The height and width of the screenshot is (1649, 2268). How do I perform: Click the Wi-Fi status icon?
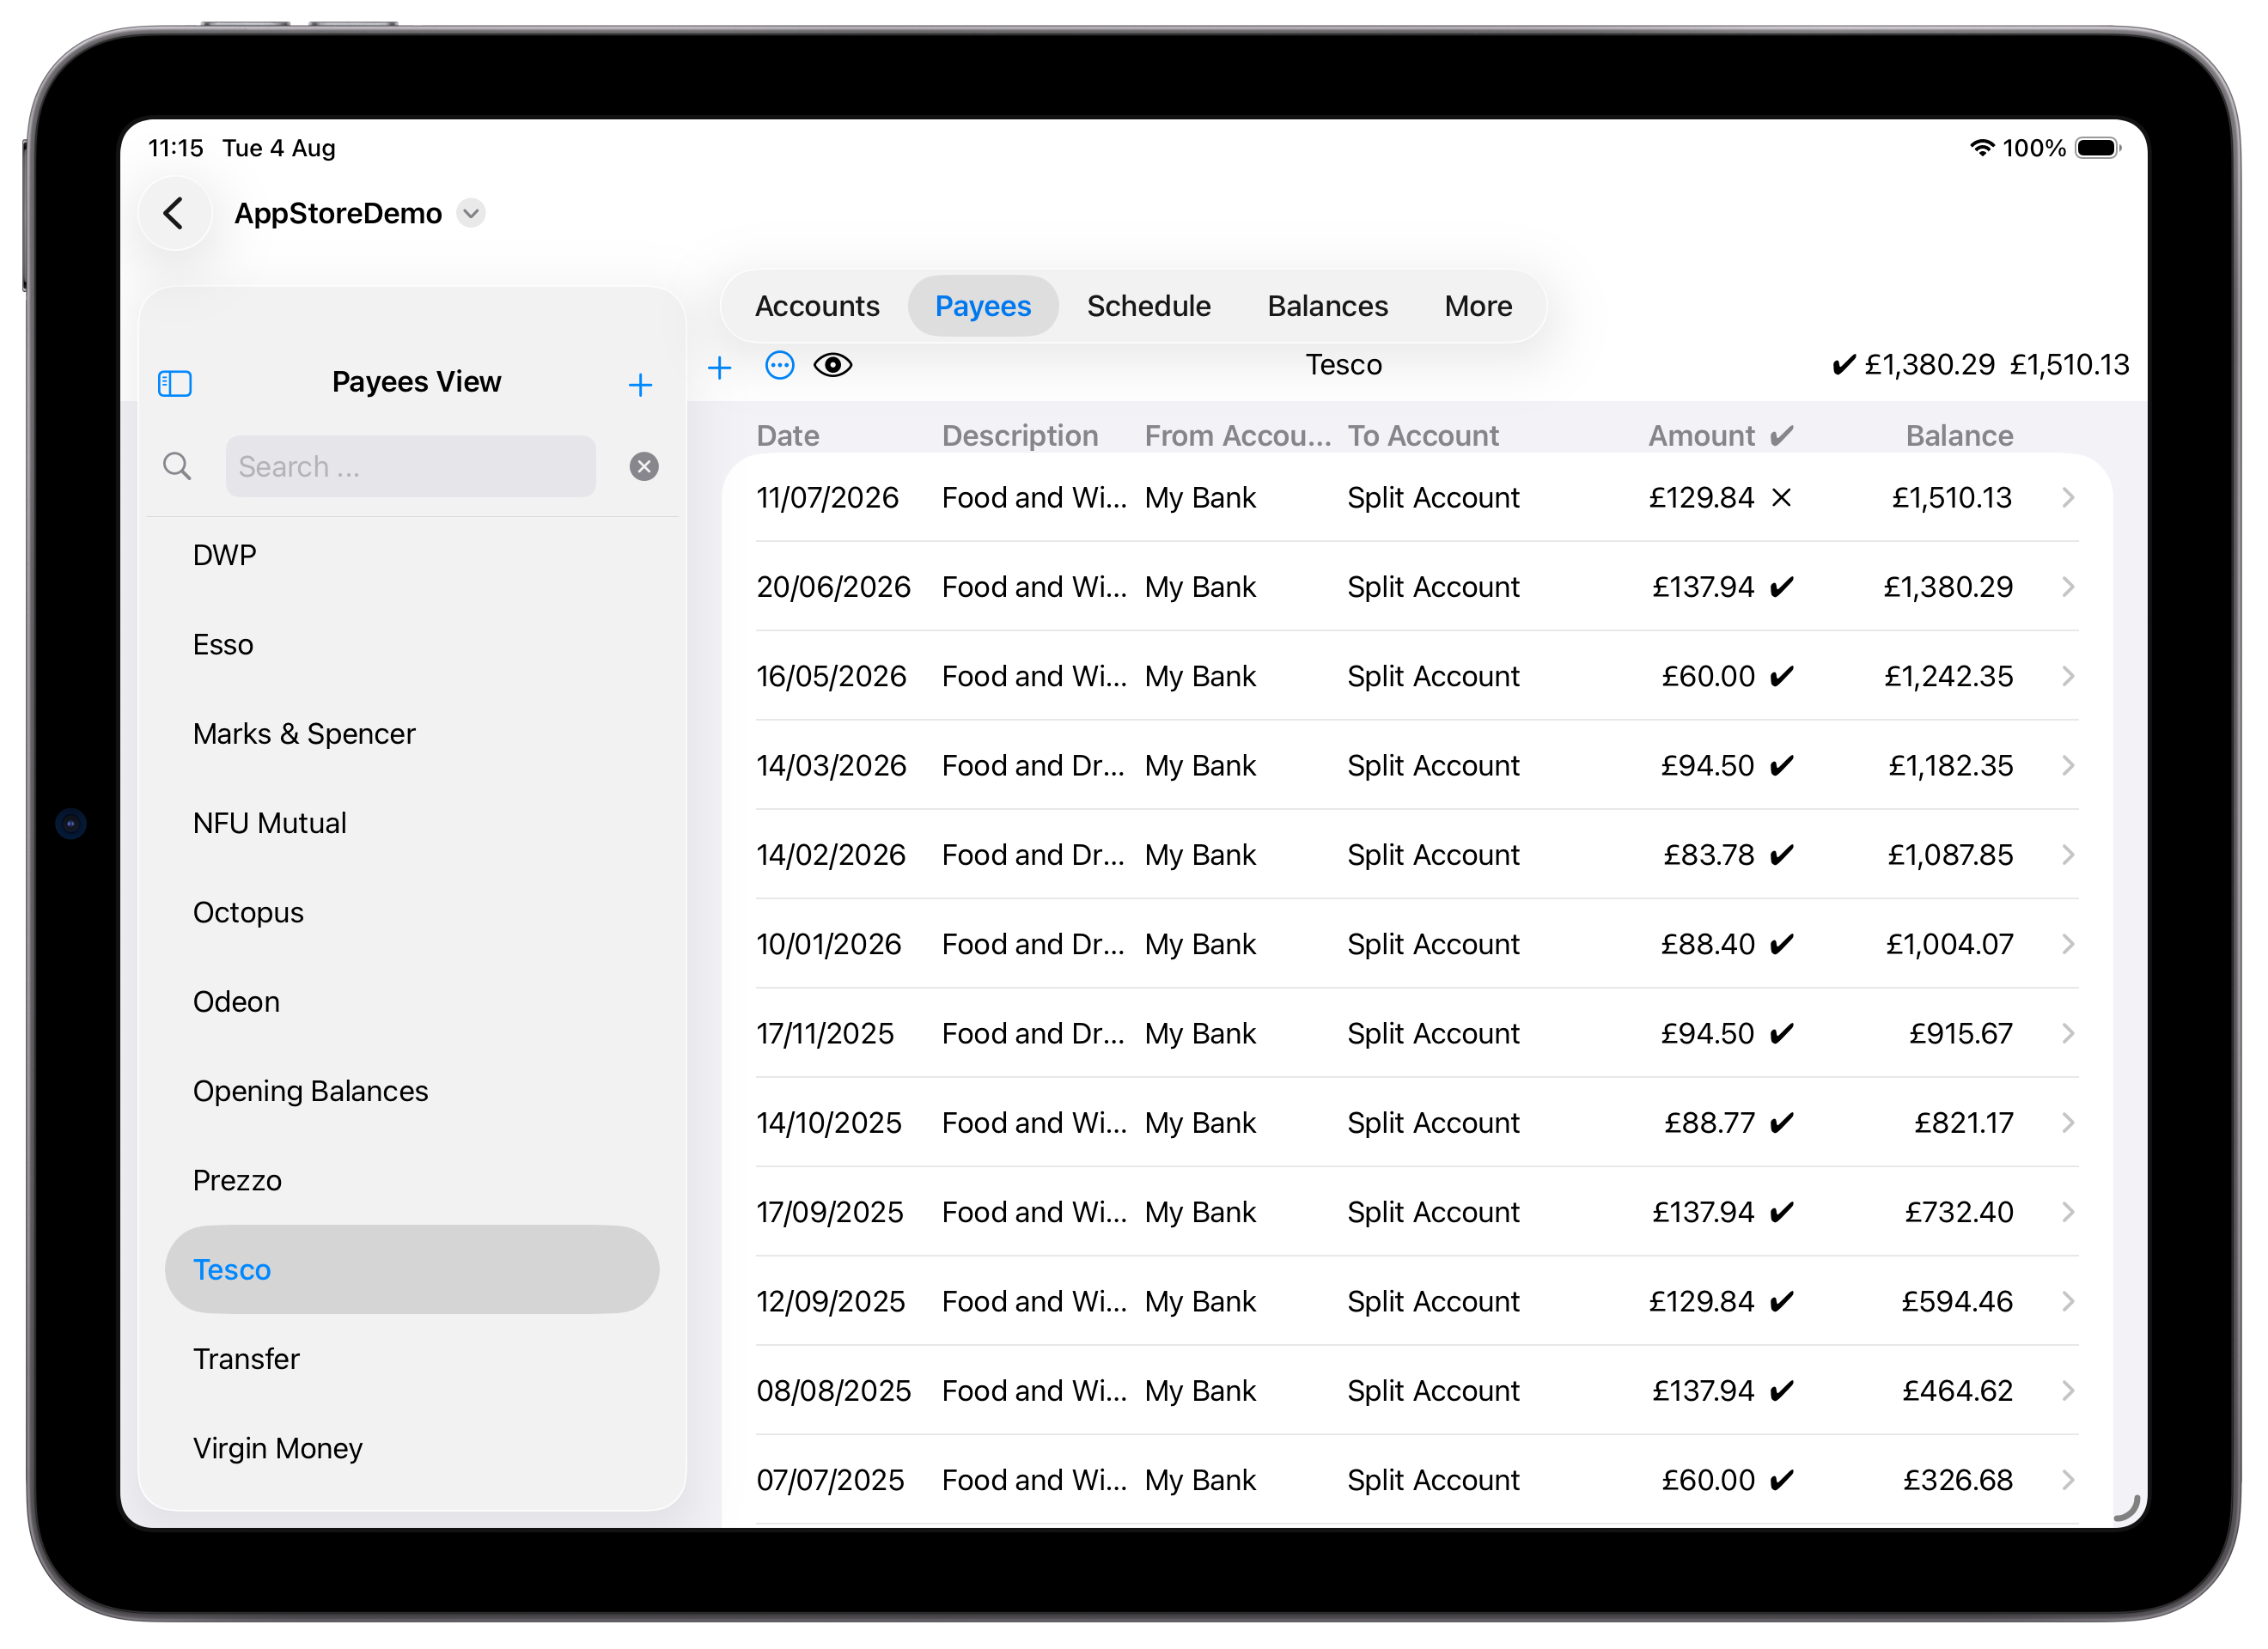(1981, 148)
